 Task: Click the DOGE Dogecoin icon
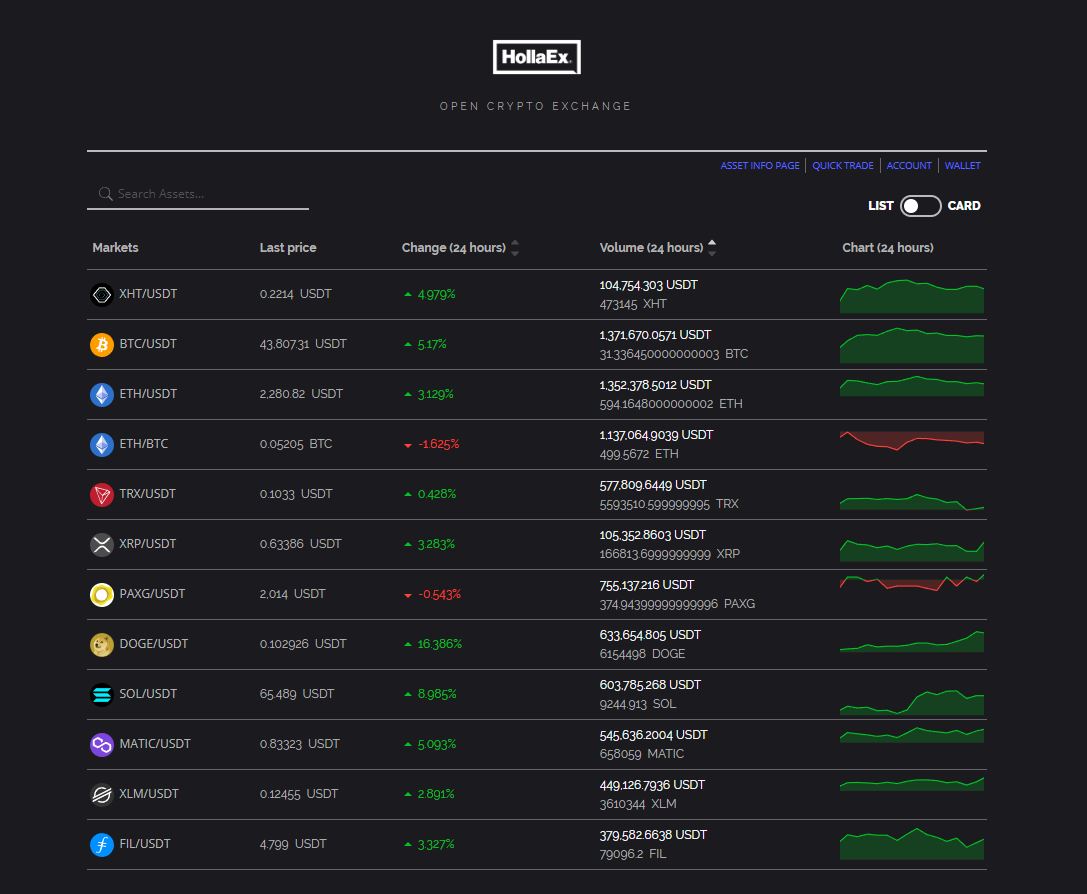(101, 644)
